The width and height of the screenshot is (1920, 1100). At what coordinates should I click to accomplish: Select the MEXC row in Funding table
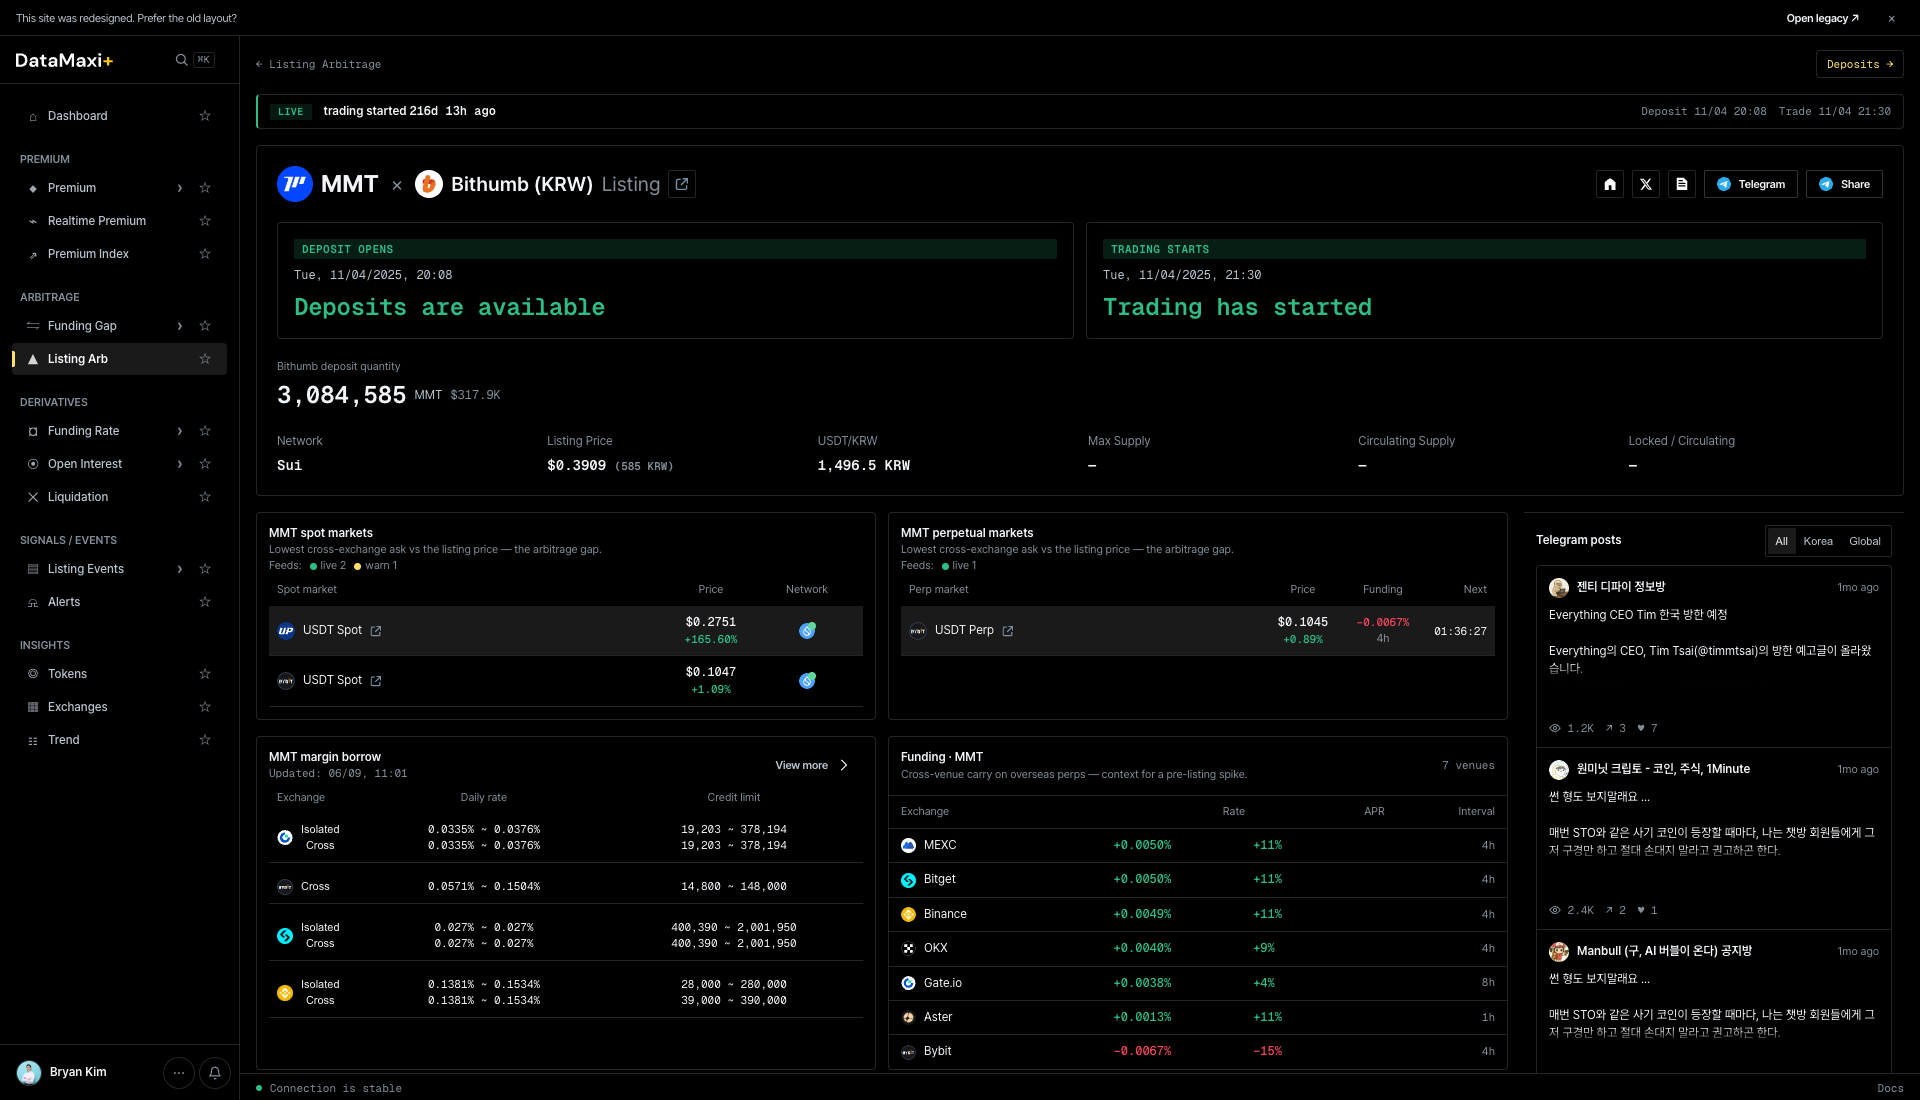pyautogui.click(x=1197, y=846)
